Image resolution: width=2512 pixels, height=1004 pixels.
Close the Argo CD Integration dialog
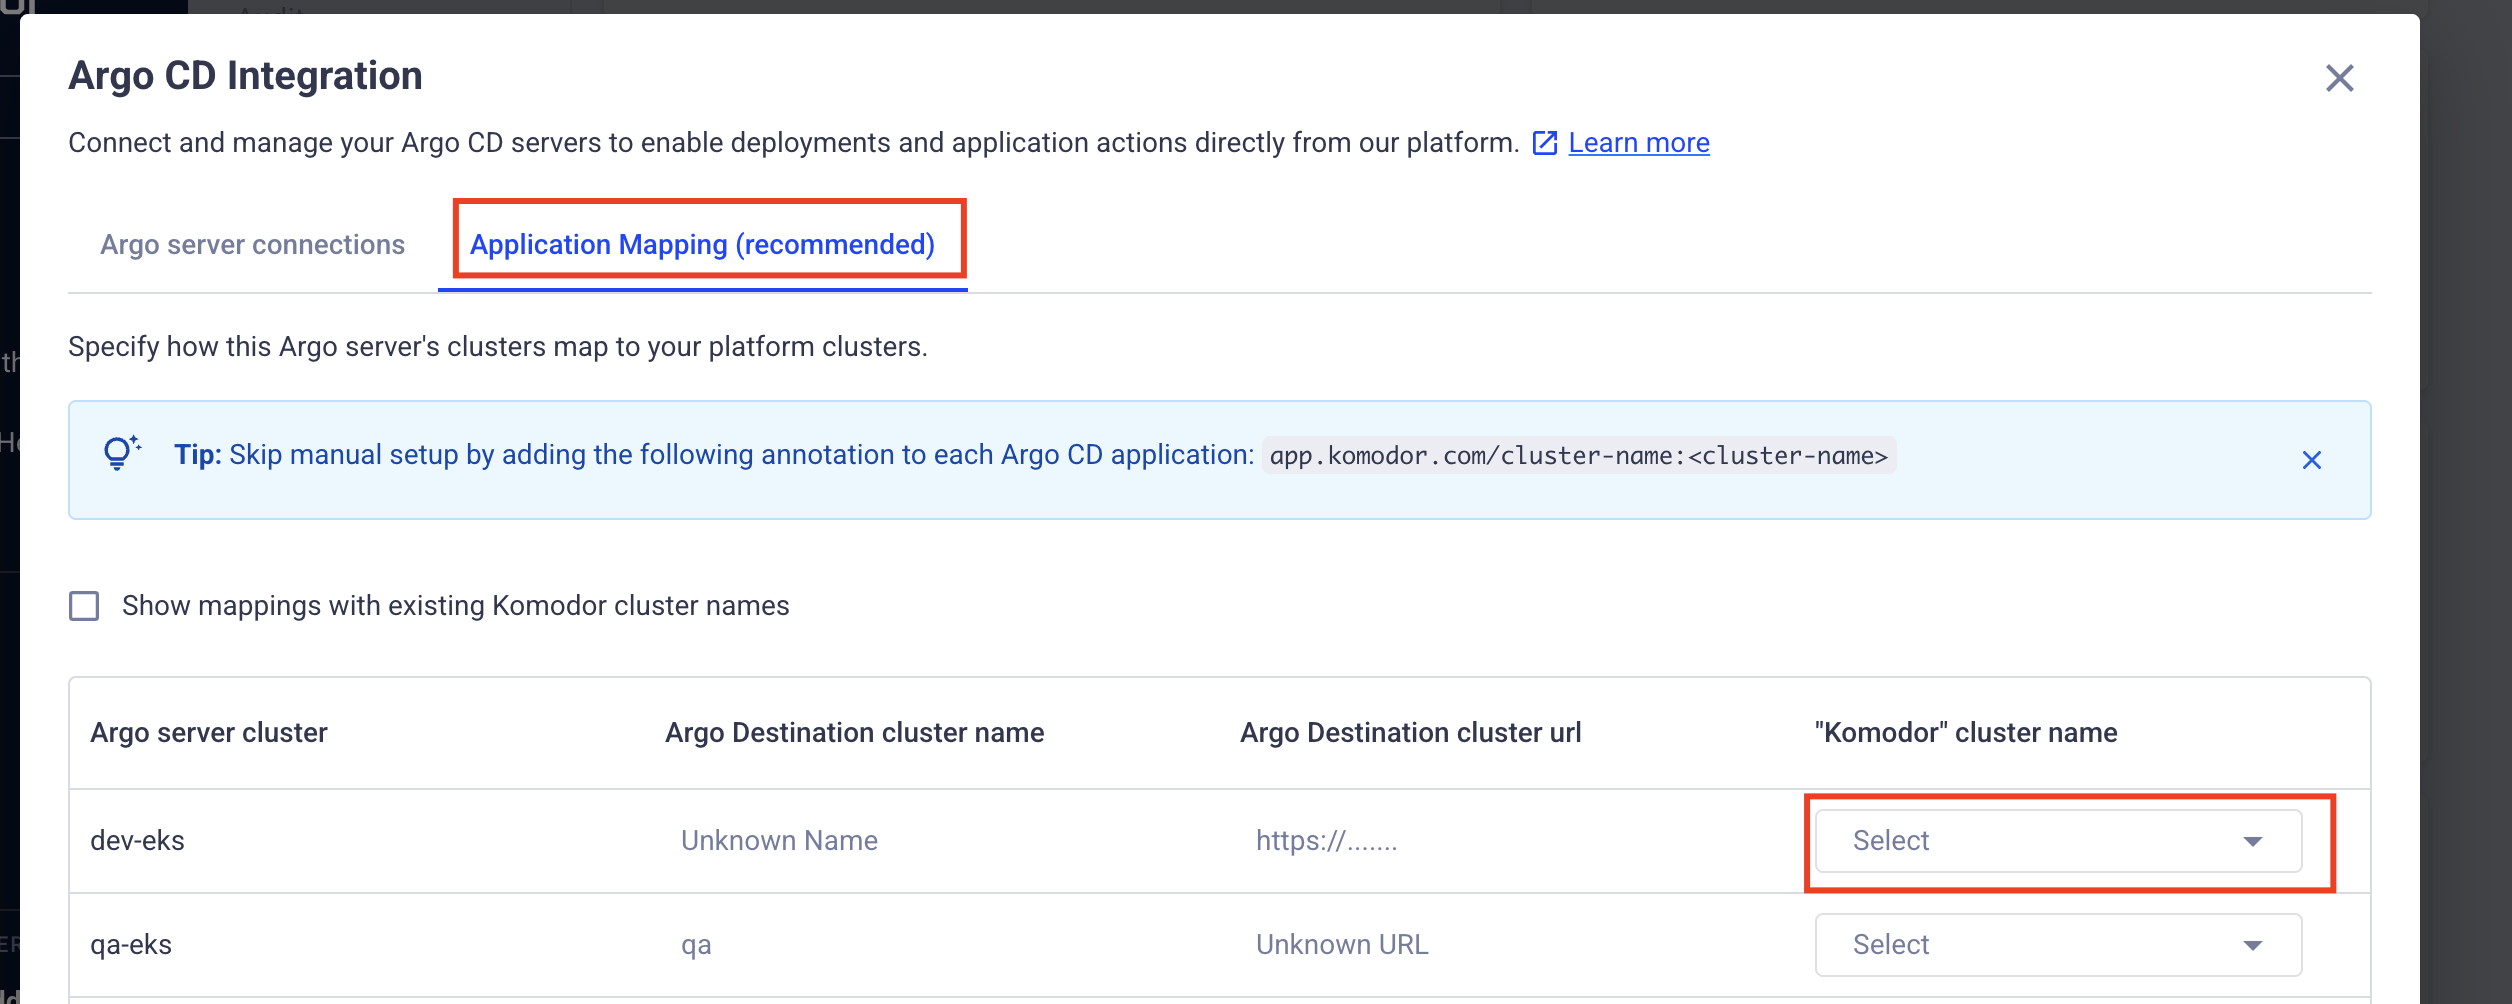tap(2339, 78)
